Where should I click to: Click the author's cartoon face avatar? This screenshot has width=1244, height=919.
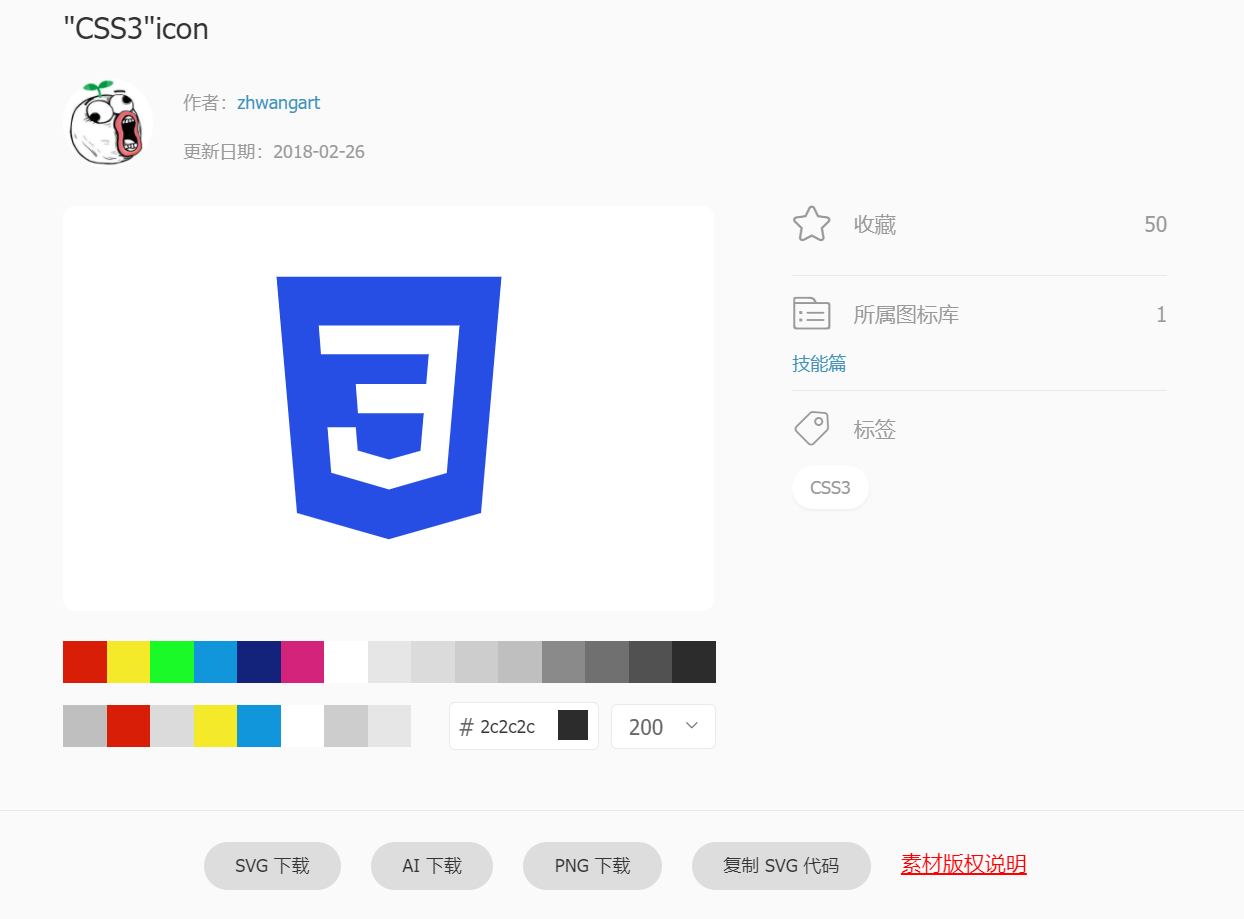pyautogui.click(x=109, y=123)
